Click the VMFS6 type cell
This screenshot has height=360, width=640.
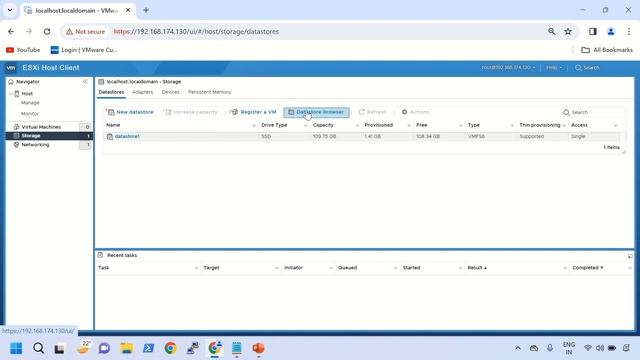(x=476, y=136)
